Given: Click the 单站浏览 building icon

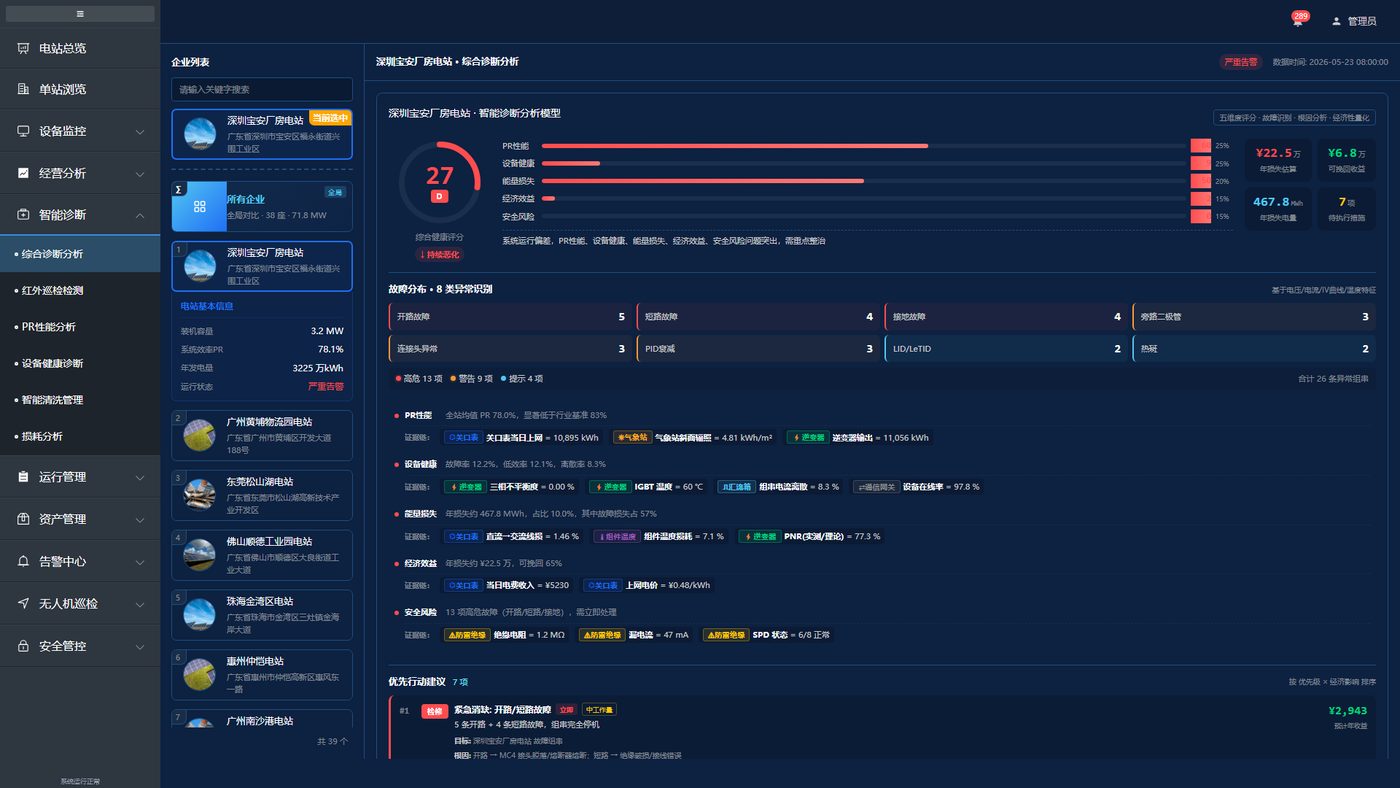Looking at the screenshot, I should coord(23,89).
